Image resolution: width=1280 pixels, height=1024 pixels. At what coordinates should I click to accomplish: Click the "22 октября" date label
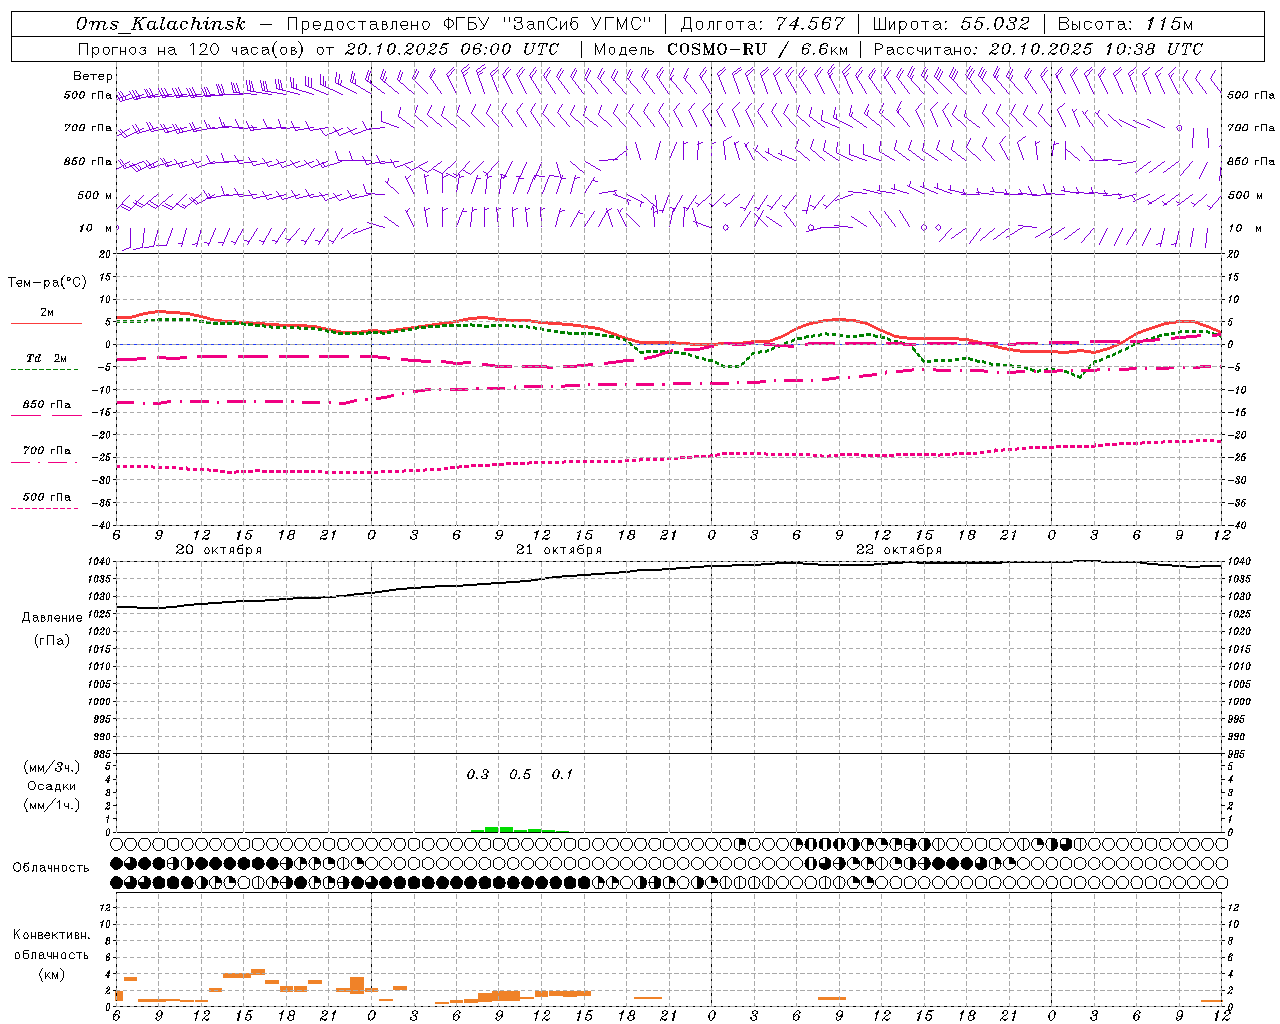pyautogui.click(x=899, y=550)
